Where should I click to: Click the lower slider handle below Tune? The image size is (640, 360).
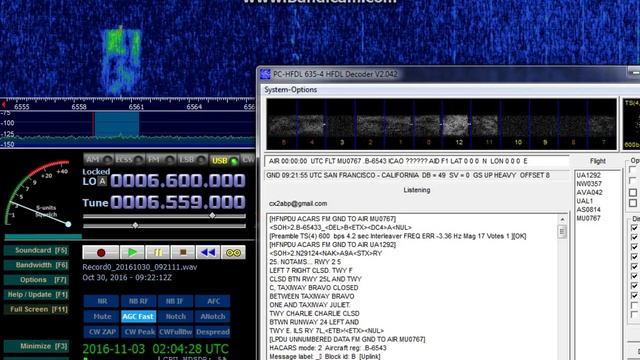136,225
